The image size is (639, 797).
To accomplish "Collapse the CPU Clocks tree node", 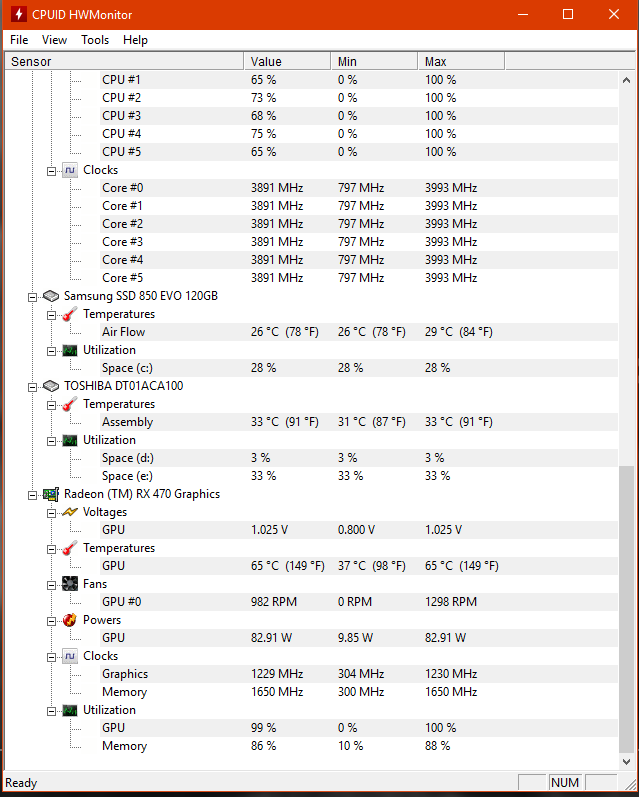I will click(52, 170).
